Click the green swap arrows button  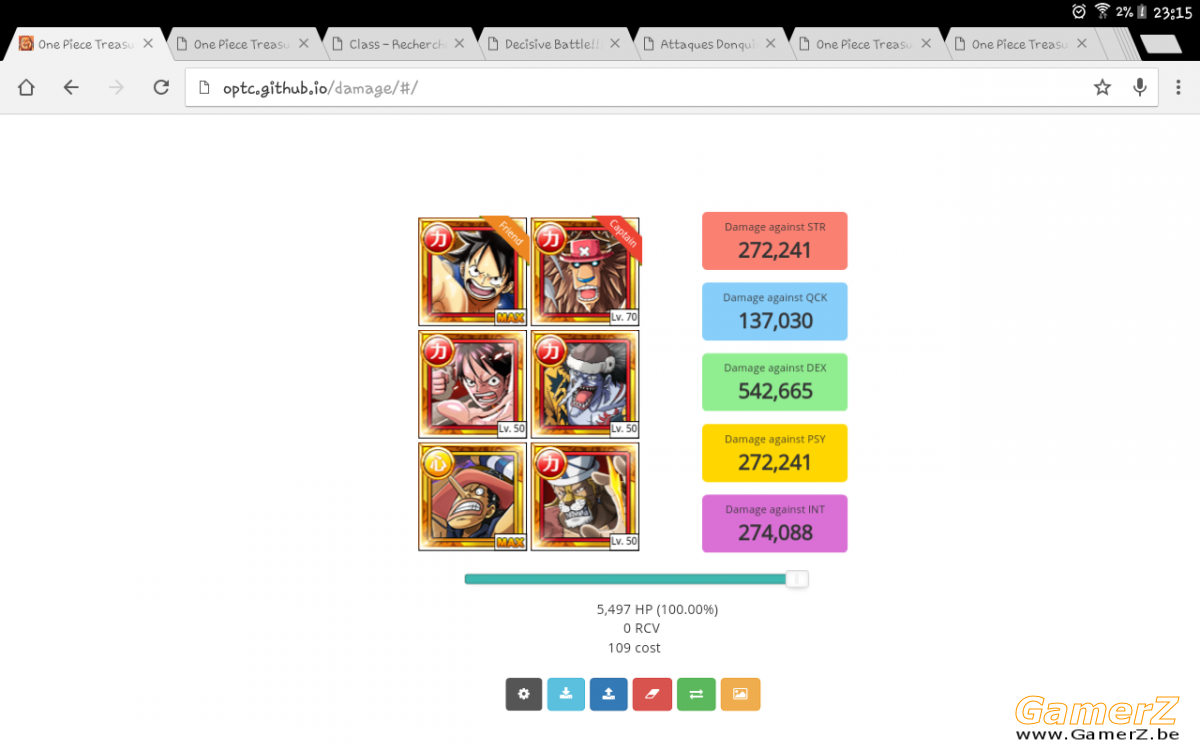[696, 694]
